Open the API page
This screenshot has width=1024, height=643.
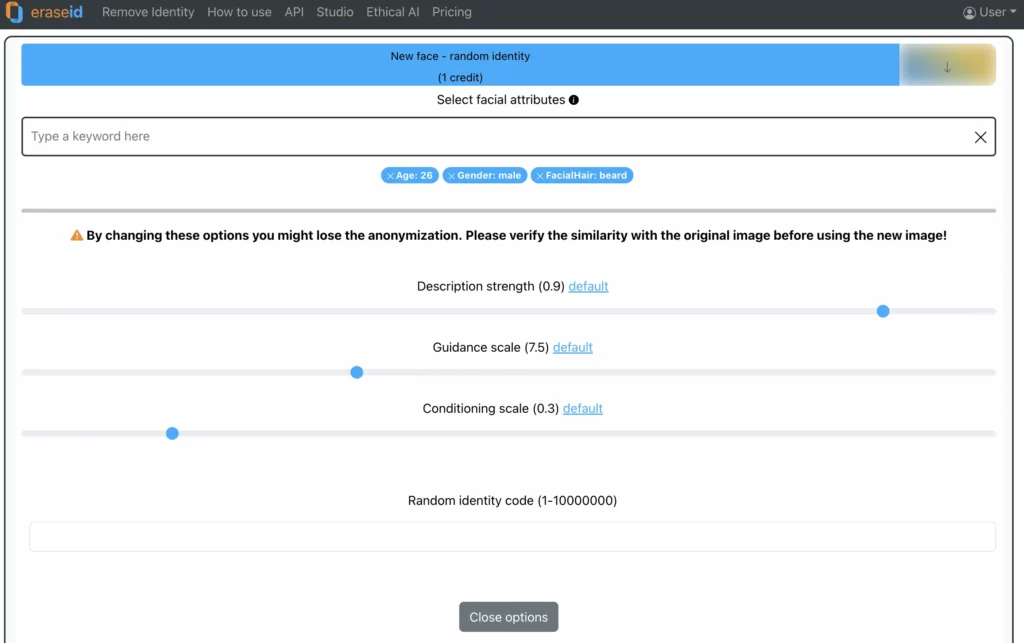[x=294, y=13]
